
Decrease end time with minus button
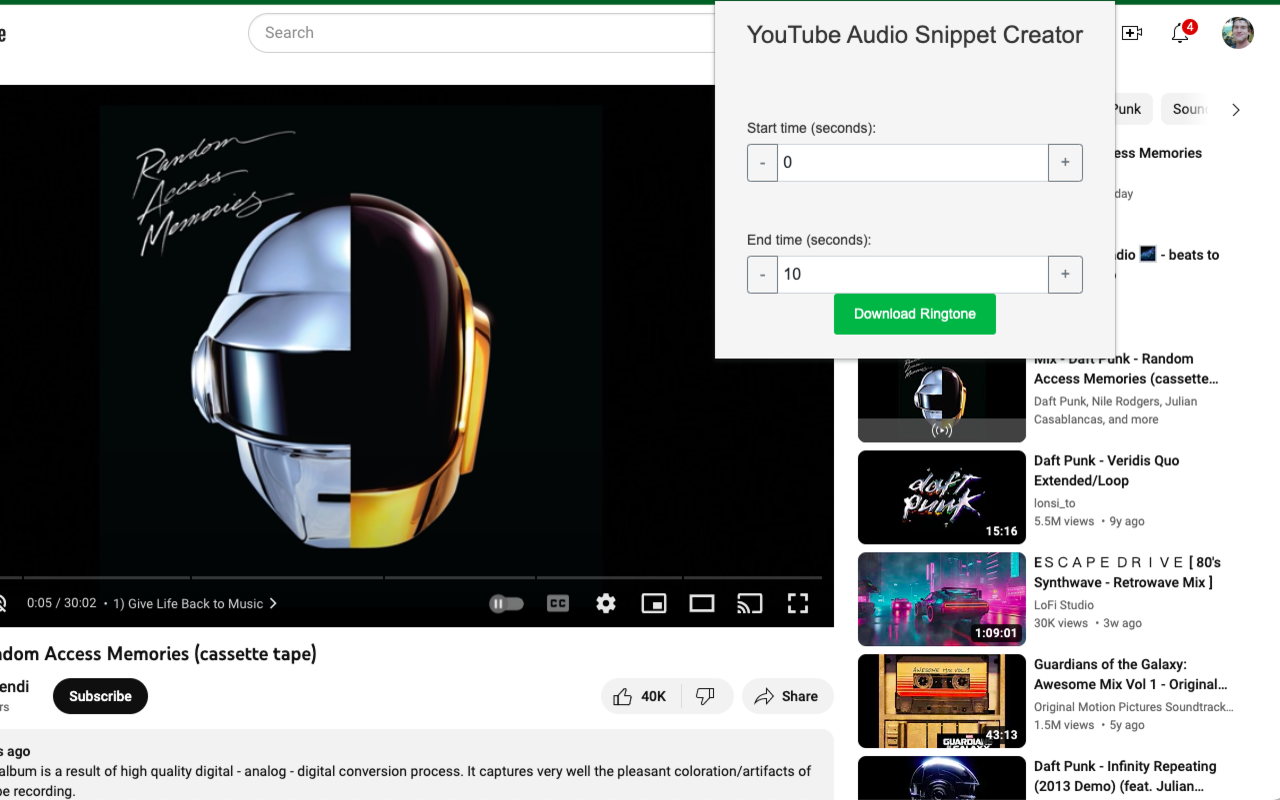pyautogui.click(x=762, y=275)
